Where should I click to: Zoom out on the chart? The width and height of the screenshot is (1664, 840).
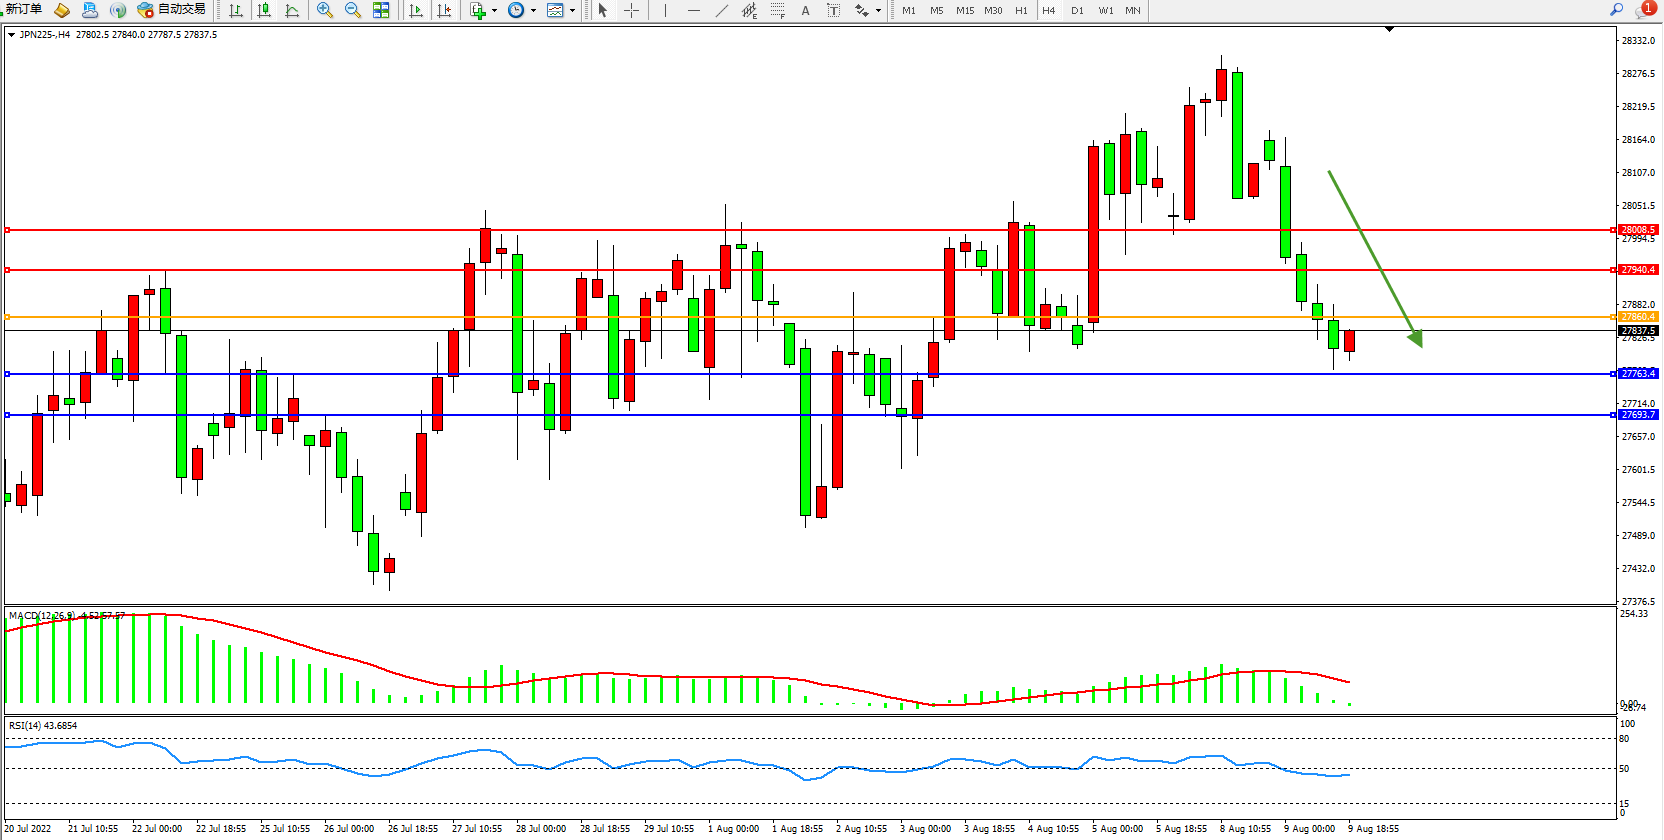tap(353, 10)
